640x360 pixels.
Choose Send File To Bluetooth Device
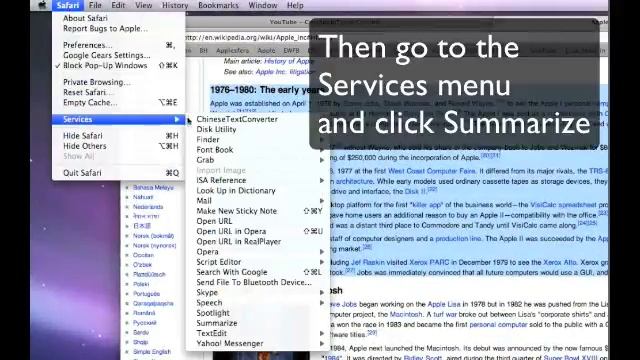pyautogui.click(x=254, y=282)
